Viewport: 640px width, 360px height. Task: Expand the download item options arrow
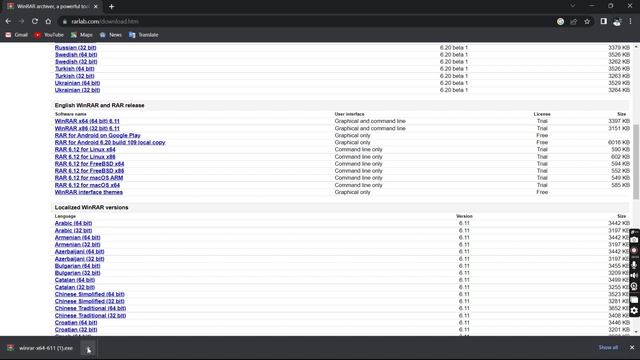88,348
